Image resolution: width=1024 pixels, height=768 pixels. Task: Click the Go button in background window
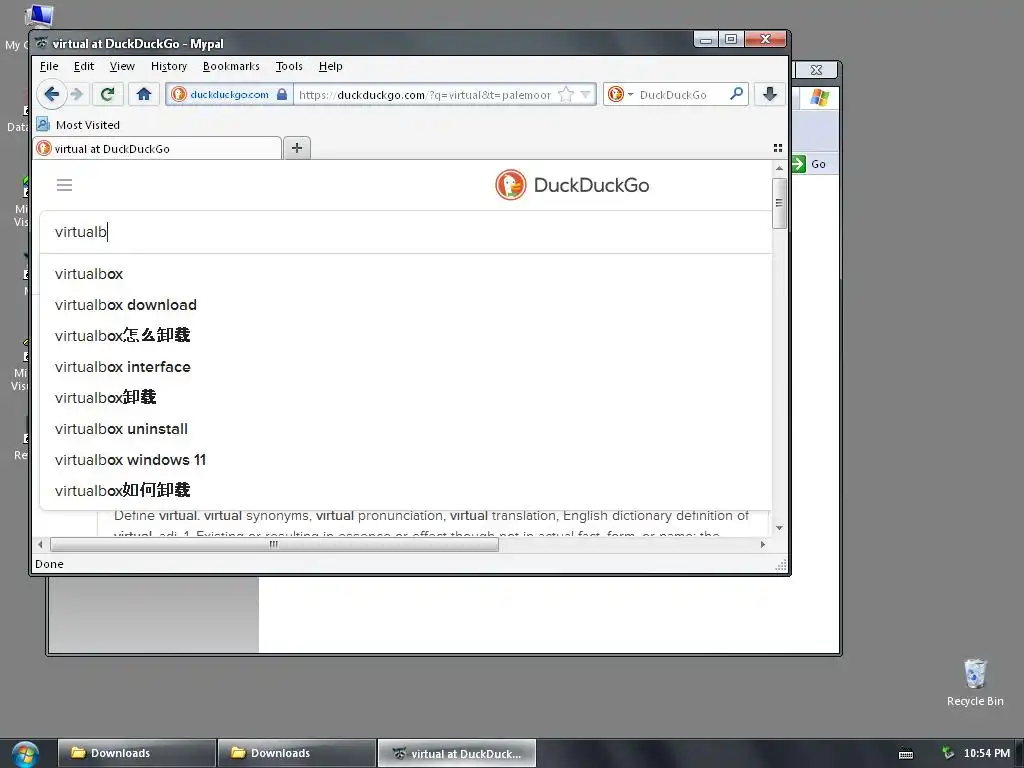tap(810, 164)
